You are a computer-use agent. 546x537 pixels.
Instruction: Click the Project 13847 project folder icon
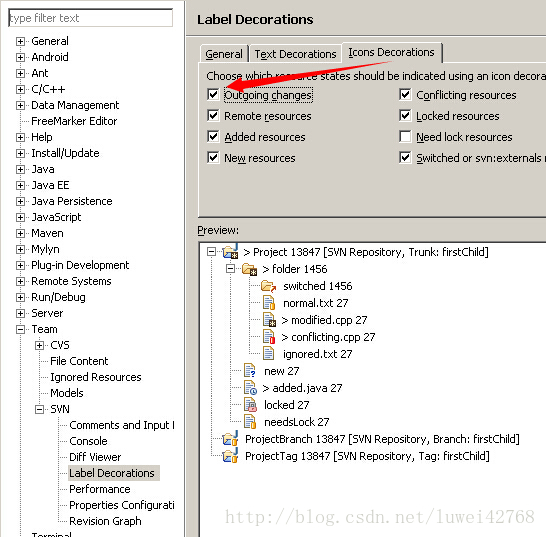[x=230, y=251]
